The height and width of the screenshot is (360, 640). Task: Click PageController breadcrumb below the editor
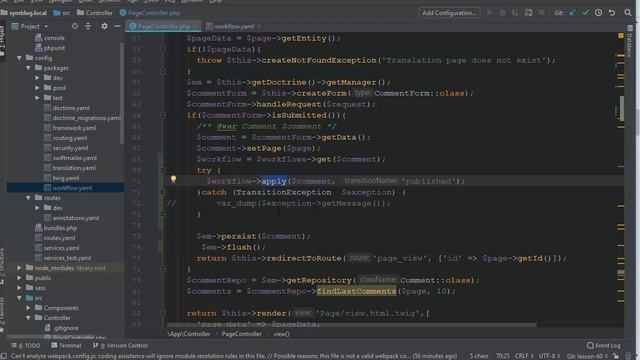click(242, 334)
